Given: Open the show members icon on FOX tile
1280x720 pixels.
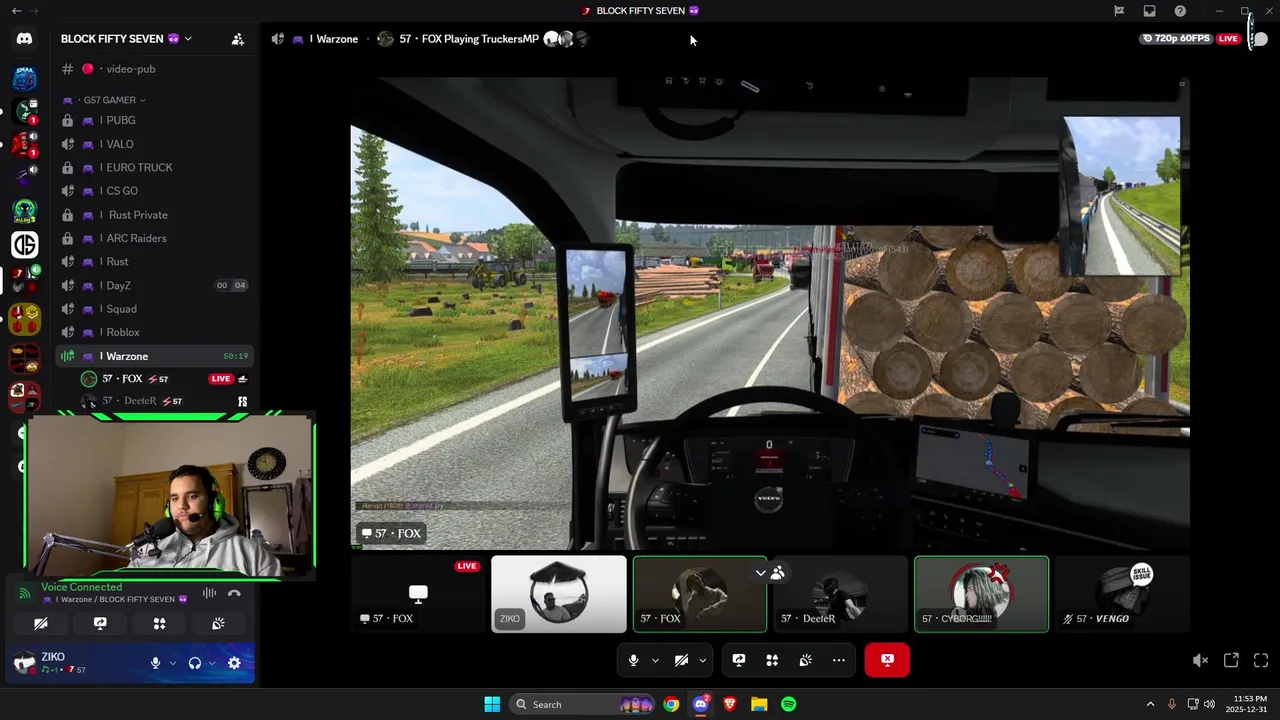Looking at the screenshot, I should point(777,573).
